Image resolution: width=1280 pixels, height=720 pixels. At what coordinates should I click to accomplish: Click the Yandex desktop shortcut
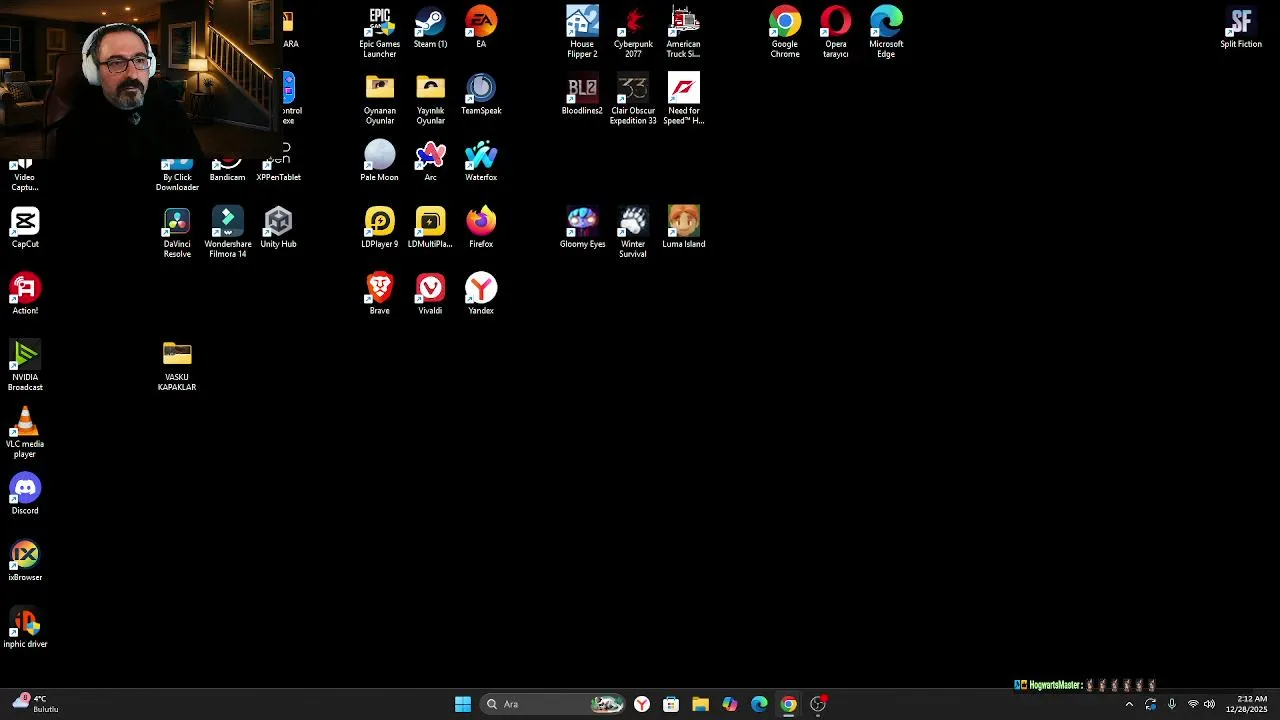481,294
